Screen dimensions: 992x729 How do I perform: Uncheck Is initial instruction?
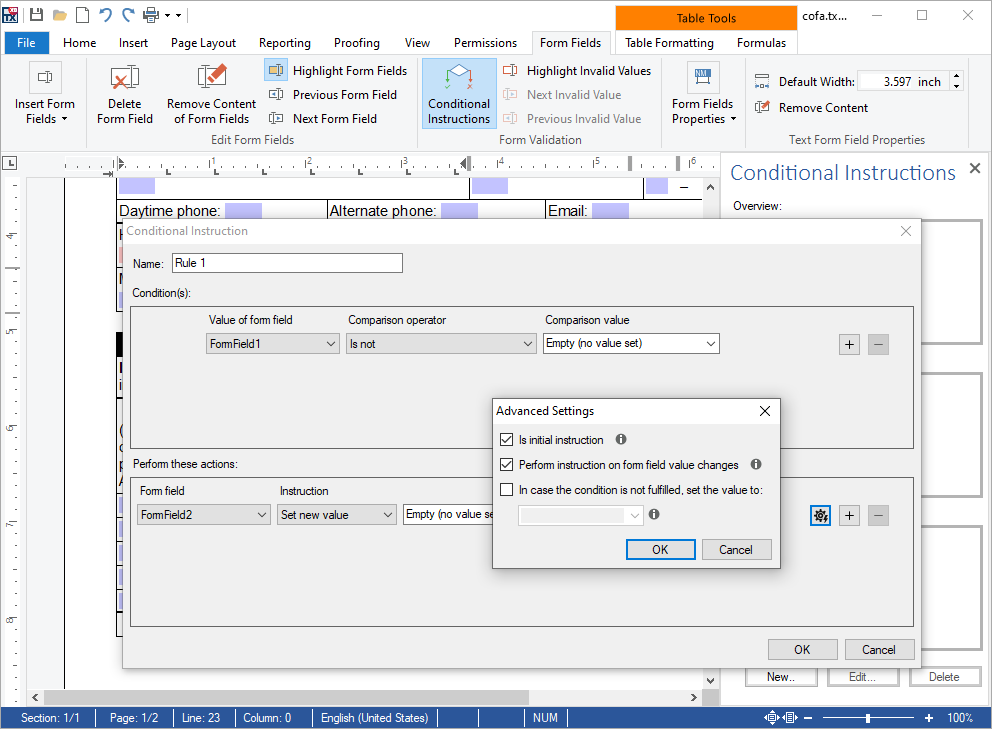(x=507, y=439)
